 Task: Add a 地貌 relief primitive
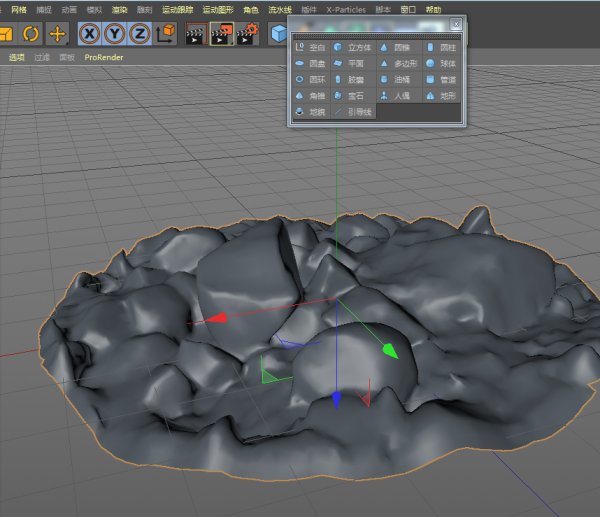coord(311,112)
